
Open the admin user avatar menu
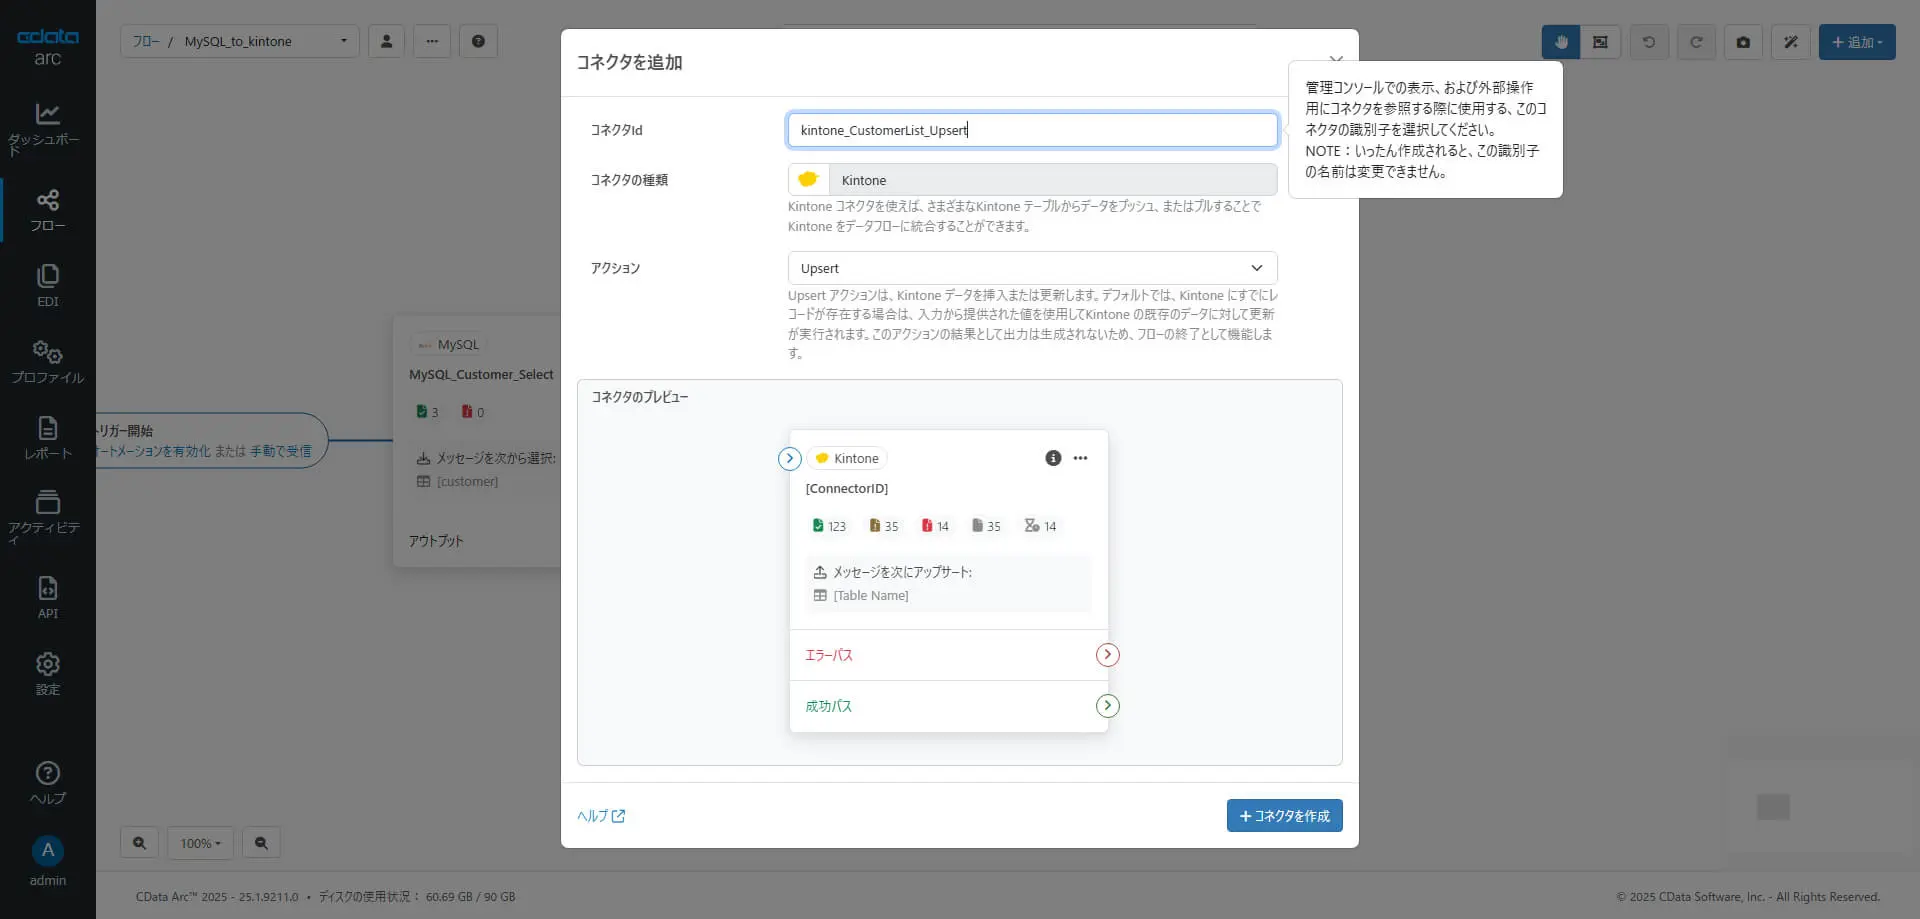point(47,850)
